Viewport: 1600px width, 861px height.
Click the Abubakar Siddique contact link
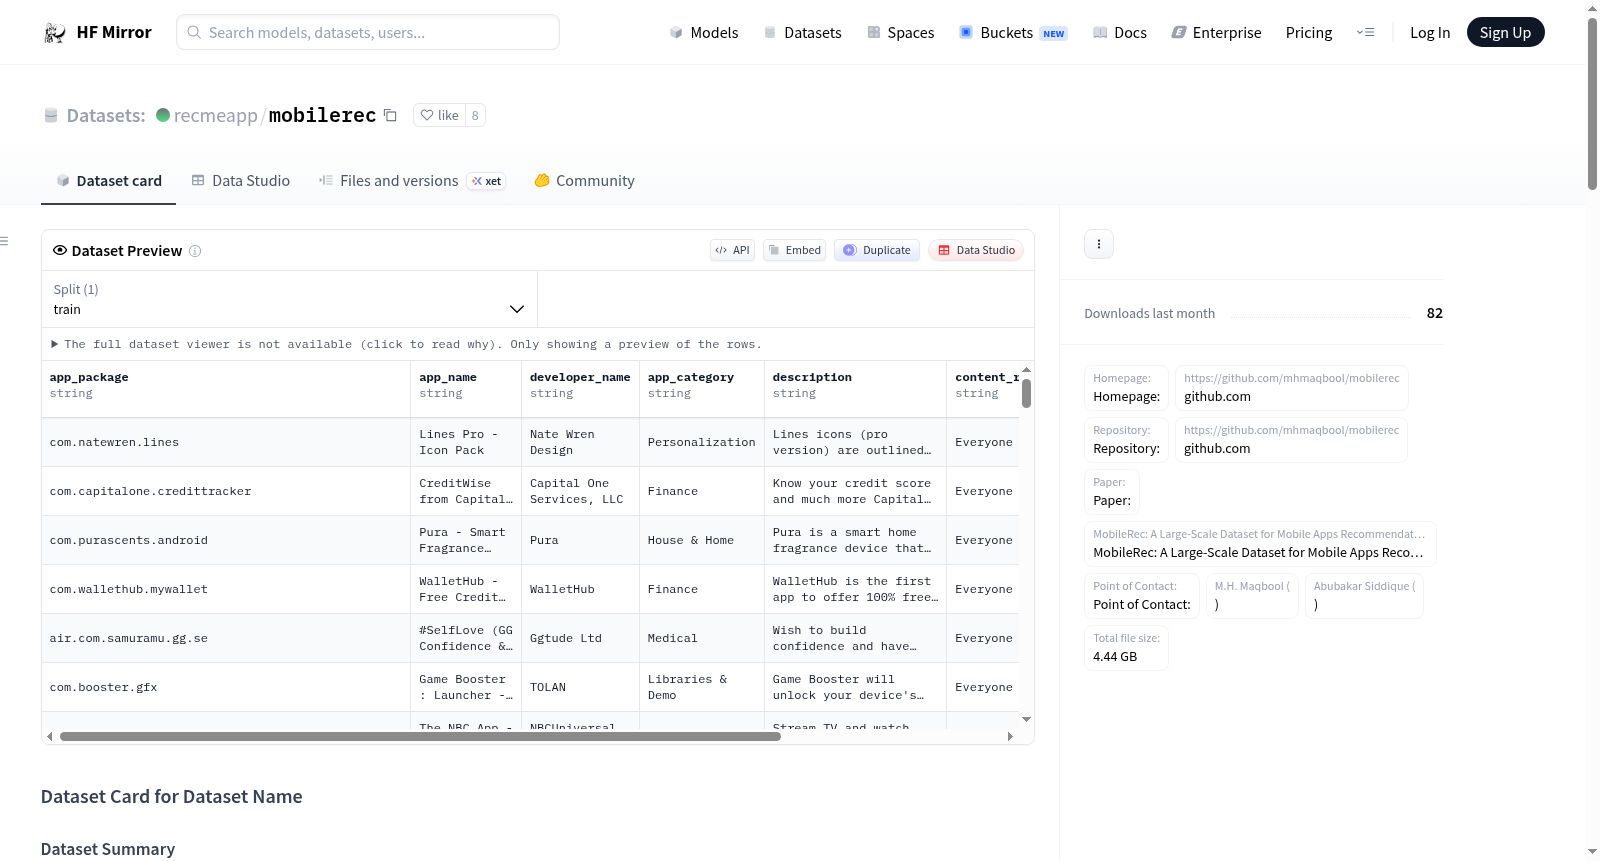[x=1364, y=596]
